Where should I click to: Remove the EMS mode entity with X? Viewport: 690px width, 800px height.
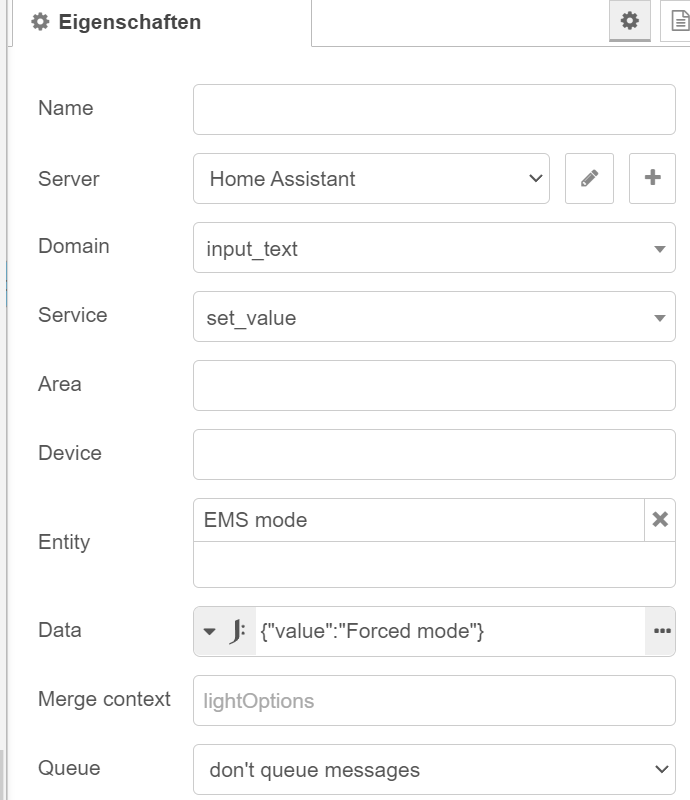tap(660, 519)
